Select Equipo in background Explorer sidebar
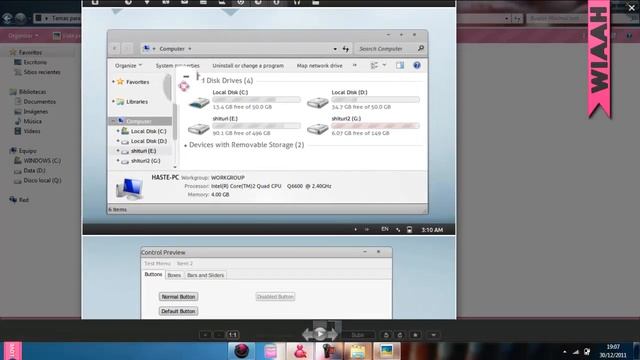Screen dimensions: 640x360 (27, 151)
